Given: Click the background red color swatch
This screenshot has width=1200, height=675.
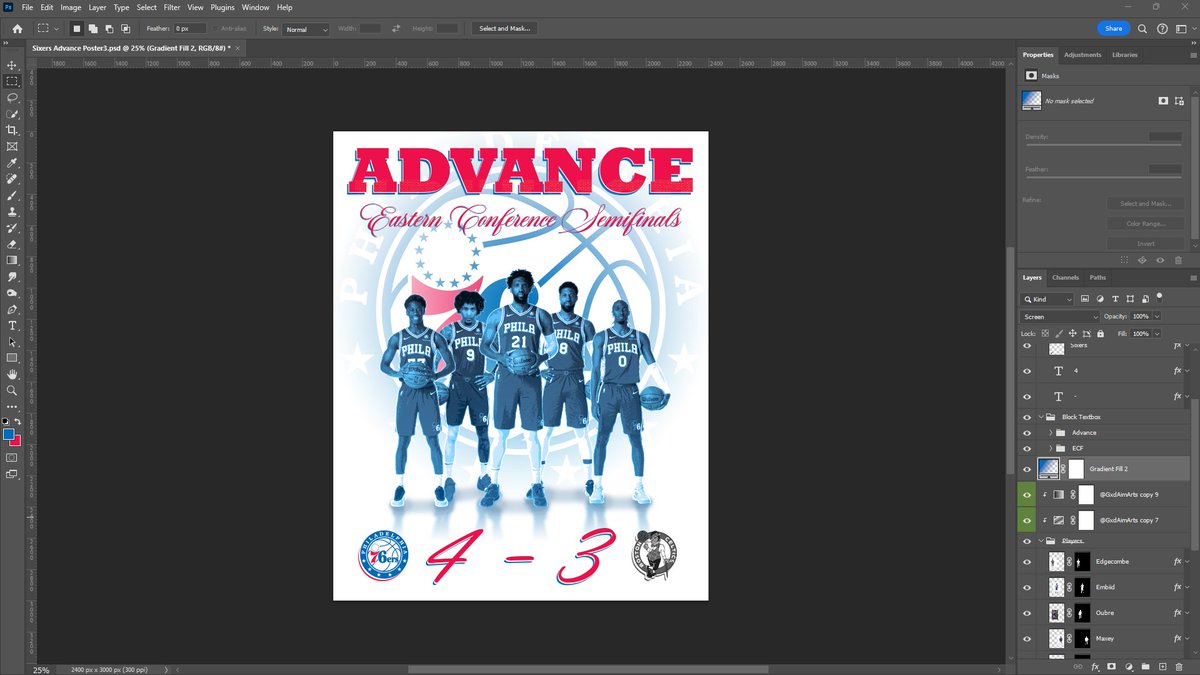Looking at the screenshot, I should click(x=16, y=442).
